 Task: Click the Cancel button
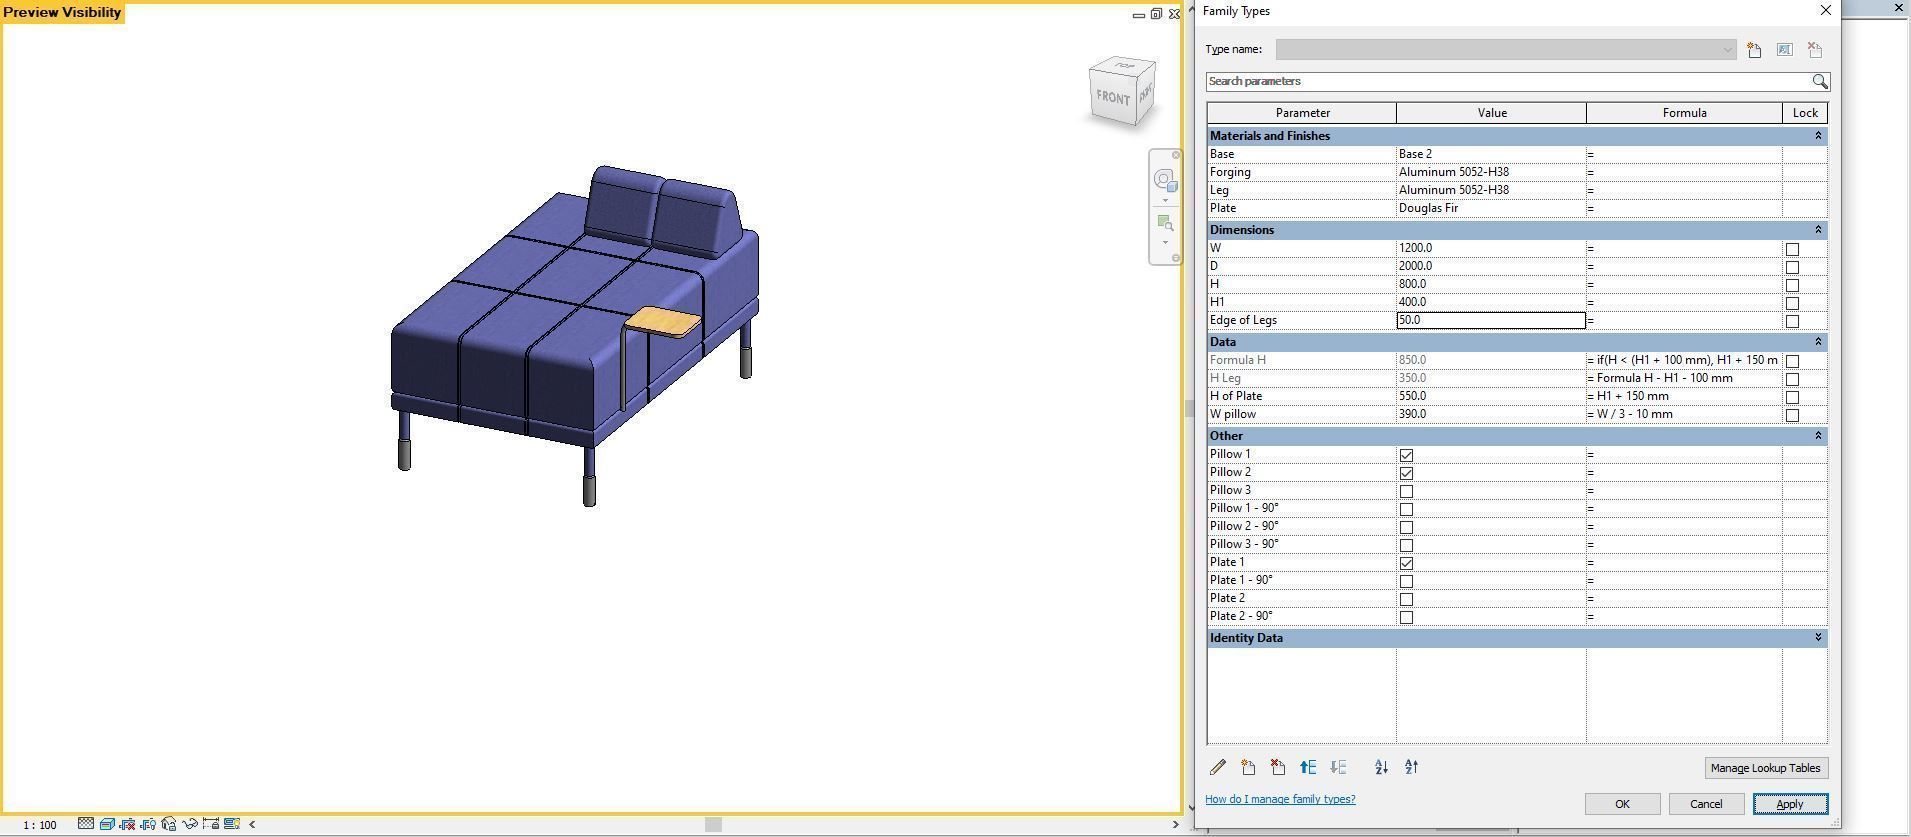point(1706,804)
